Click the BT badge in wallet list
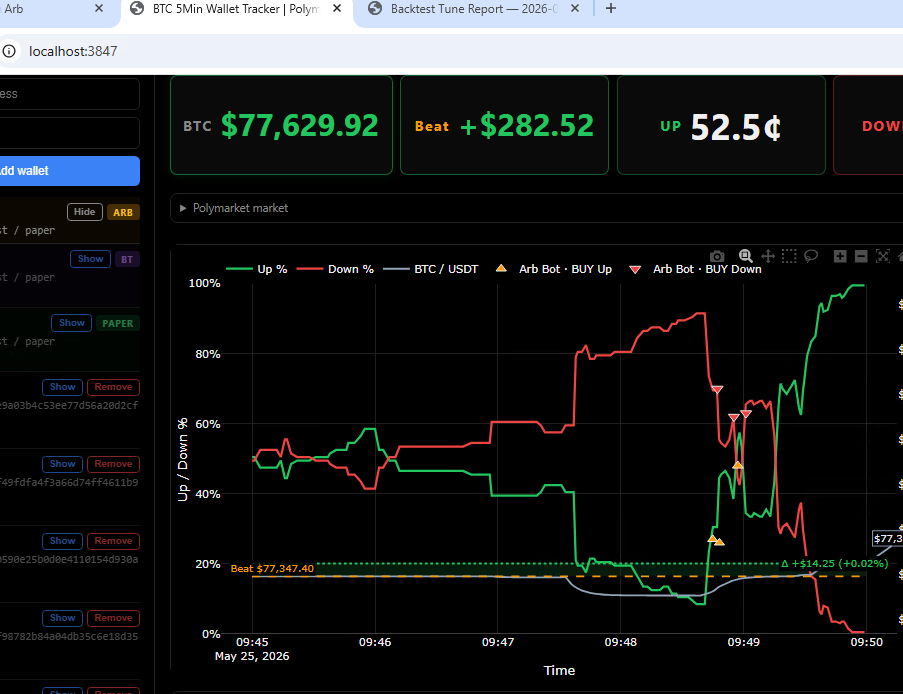This screenshot has width=903, height=694. [127, 260]
